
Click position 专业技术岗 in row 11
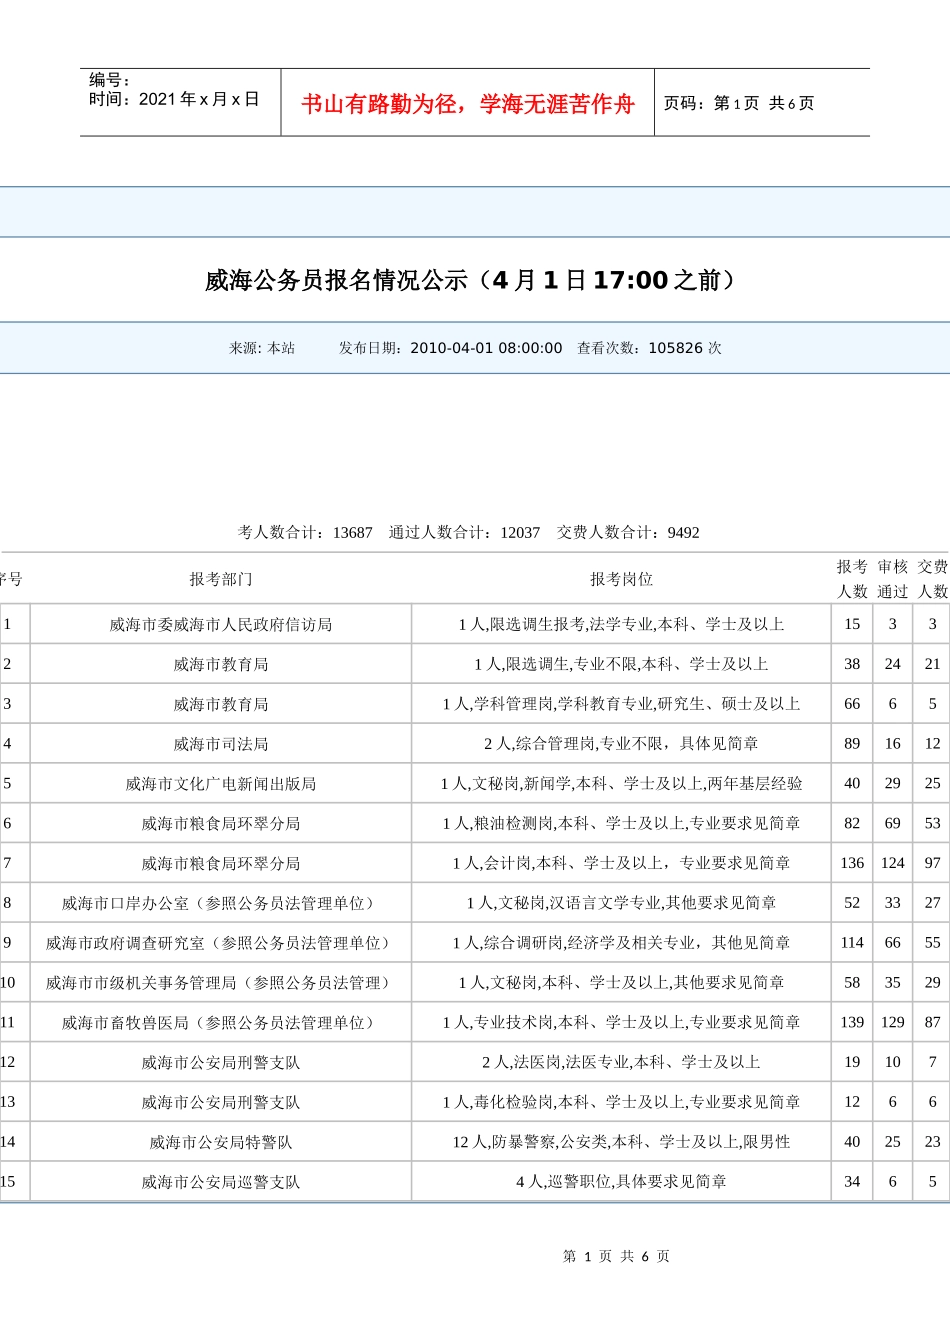tap(621, 1023)
